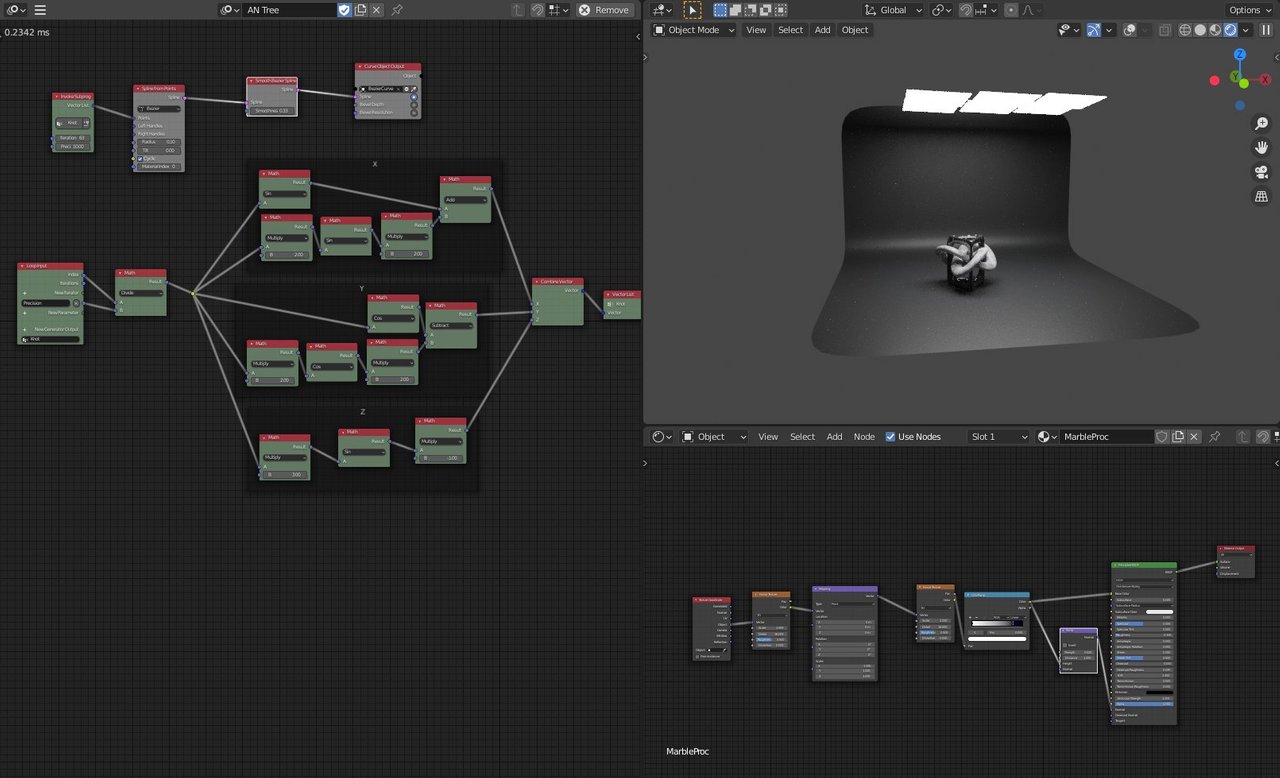
Task: Pause the viewport render preview
Action: point(1266,30)
